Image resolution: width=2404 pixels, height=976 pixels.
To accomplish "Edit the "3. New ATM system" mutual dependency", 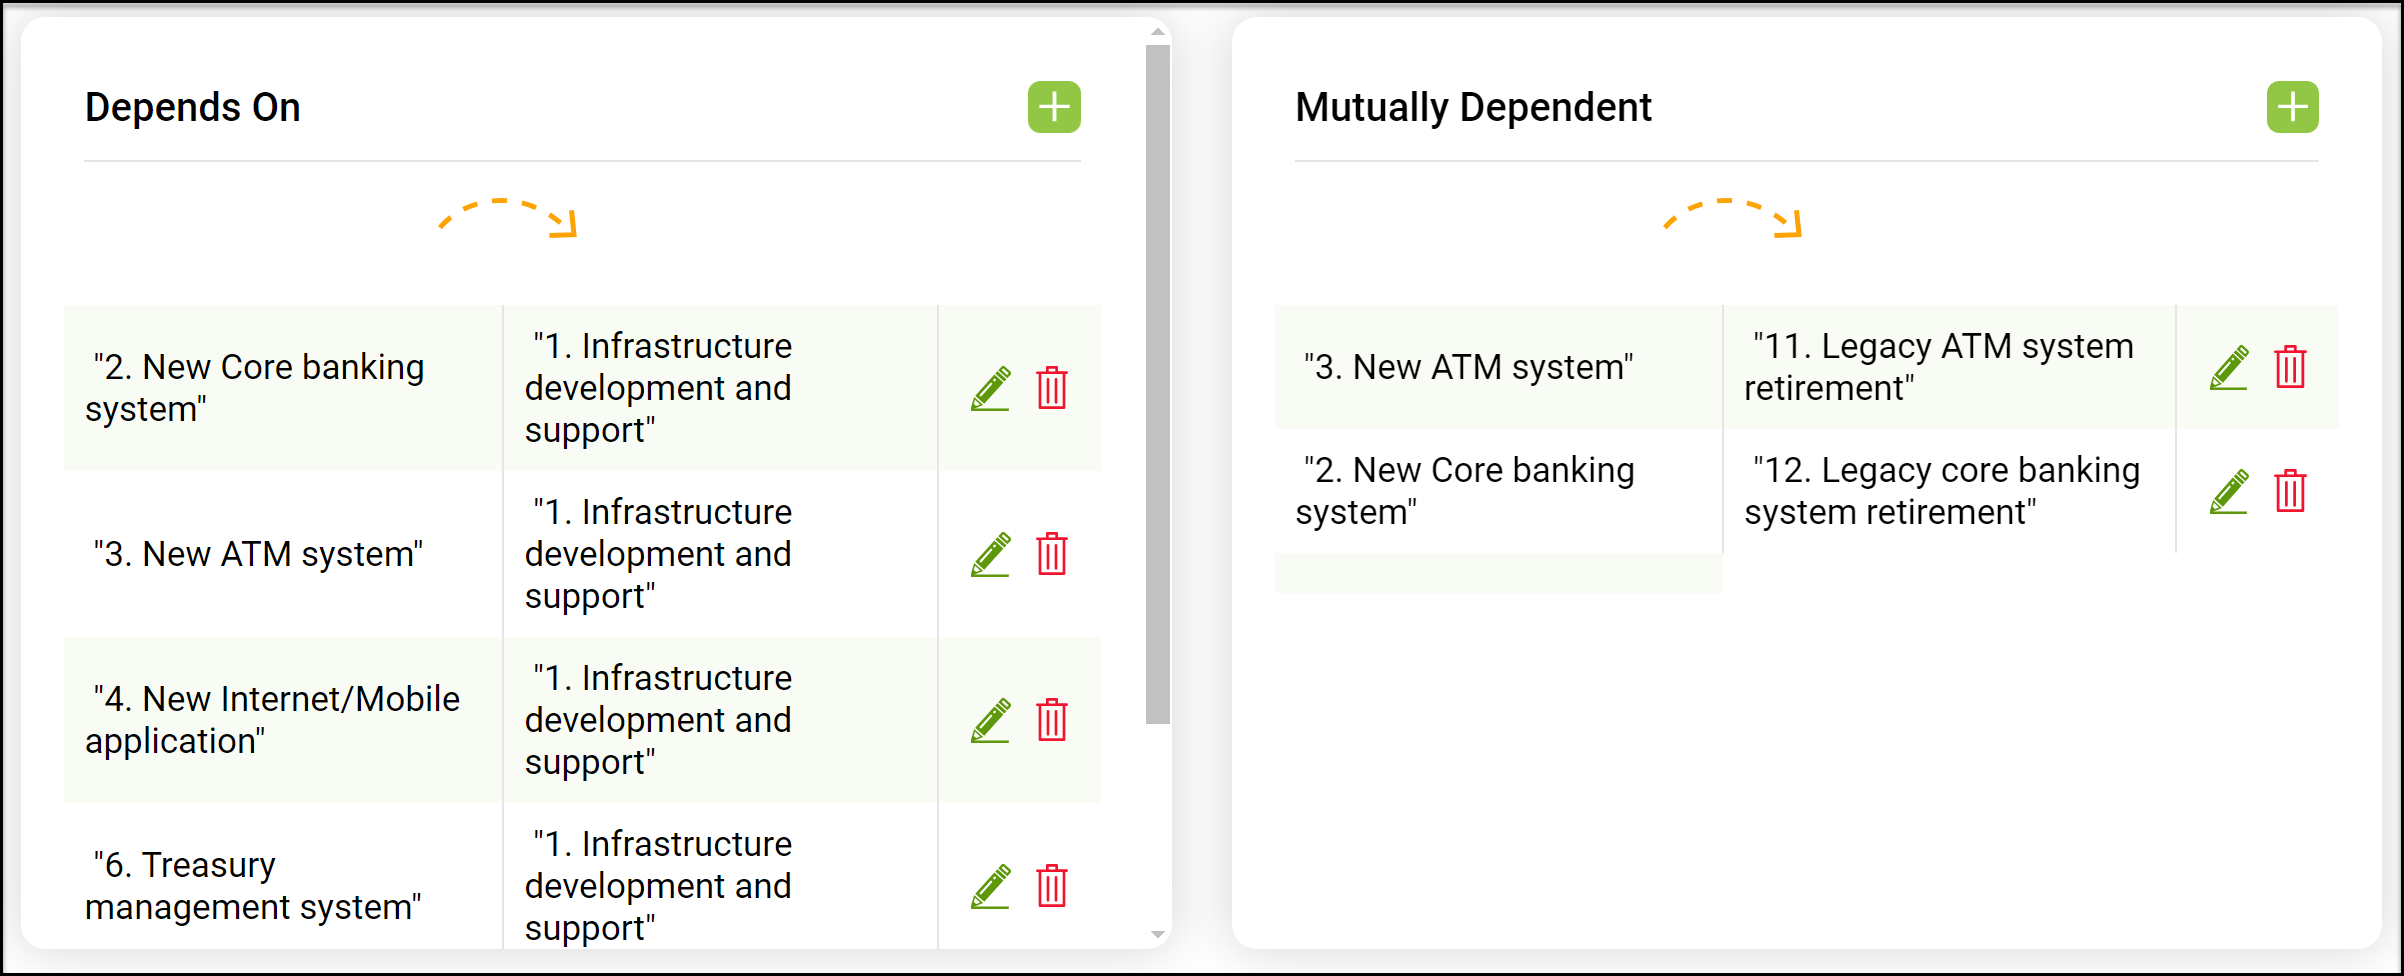I will tap(2228, 367).
